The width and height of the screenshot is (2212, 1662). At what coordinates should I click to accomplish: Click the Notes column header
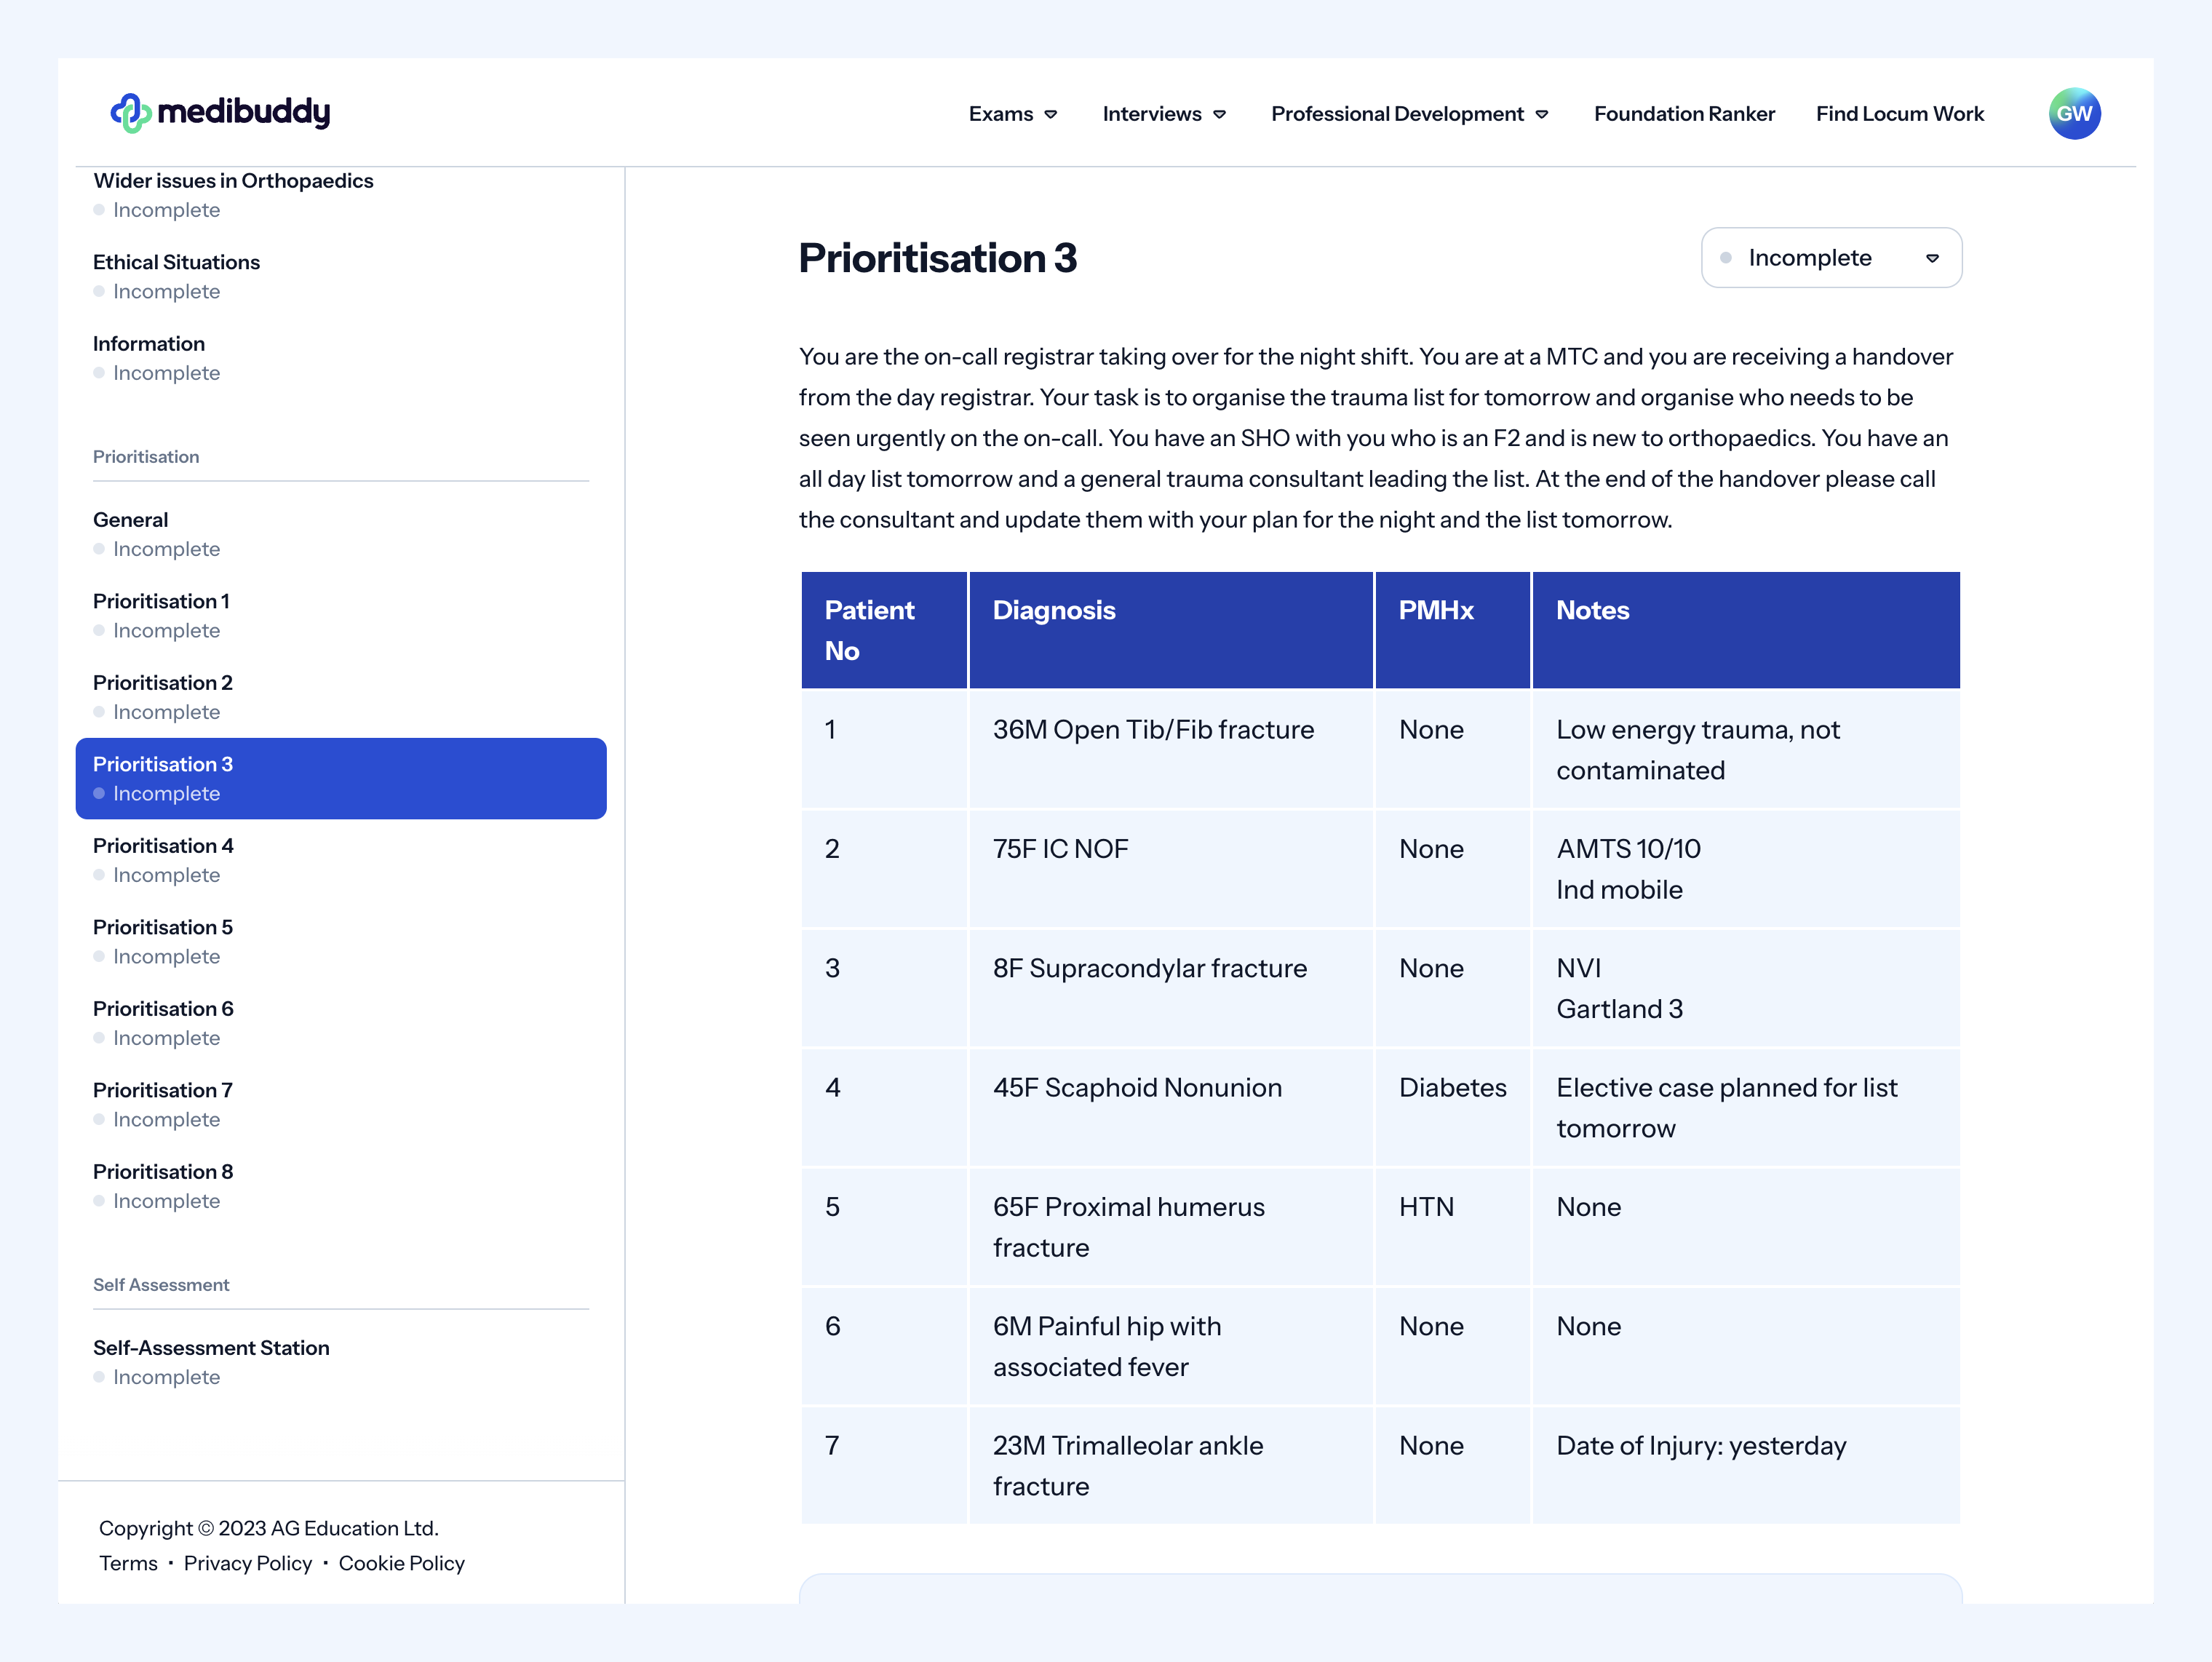tap(1746, 630)
